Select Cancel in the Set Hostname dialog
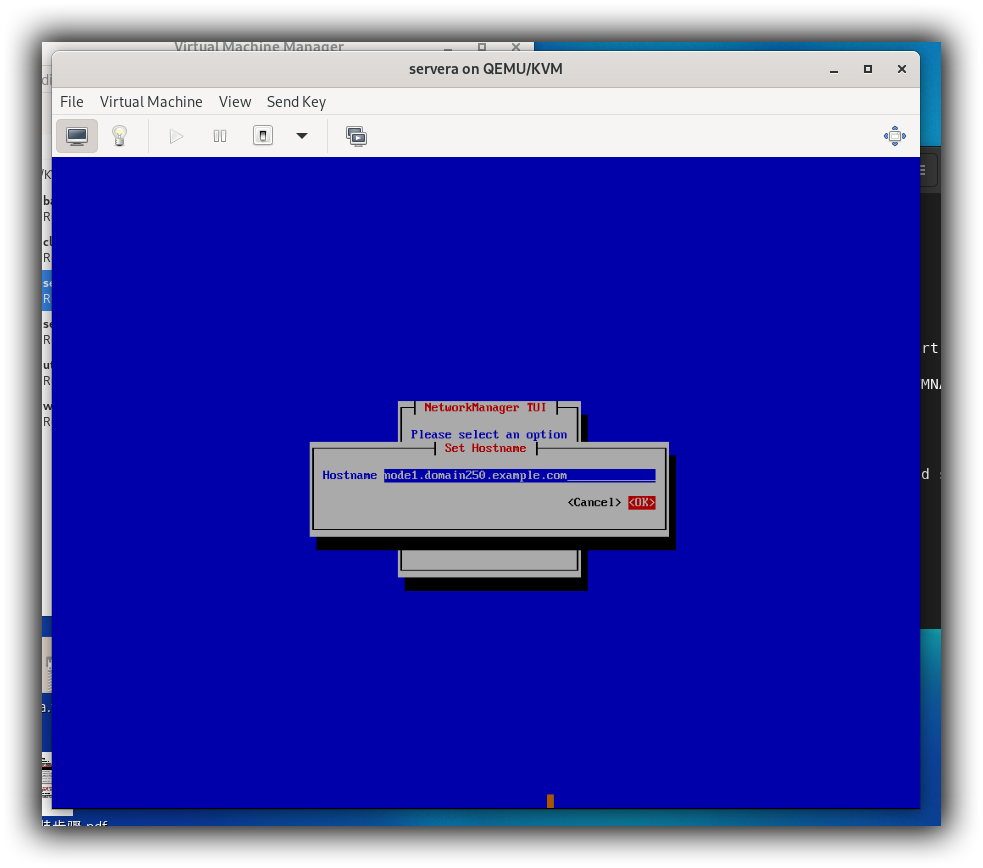This screenshot has width=983, height=868. 594,502
